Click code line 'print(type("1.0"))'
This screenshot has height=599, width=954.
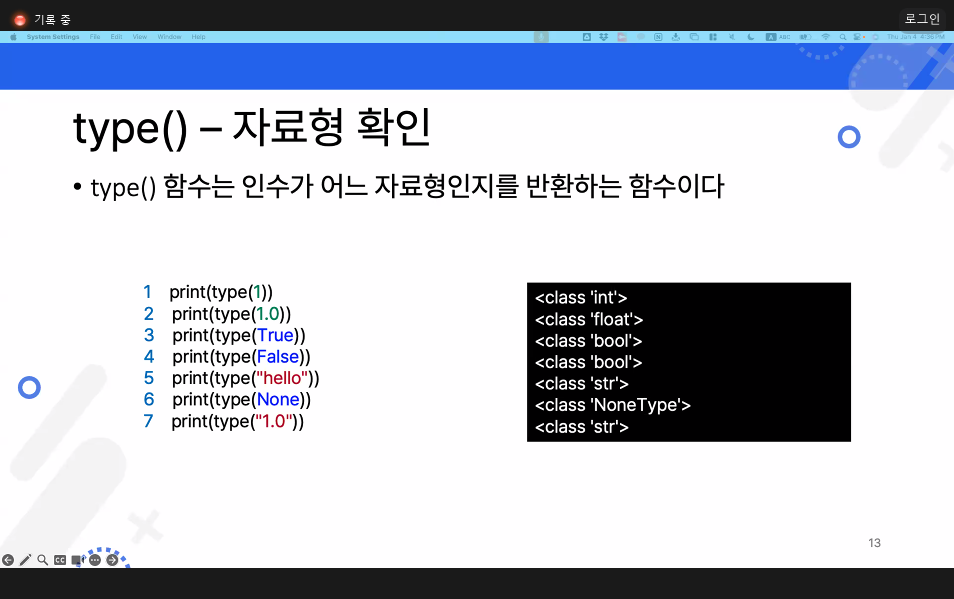(237, 421)
